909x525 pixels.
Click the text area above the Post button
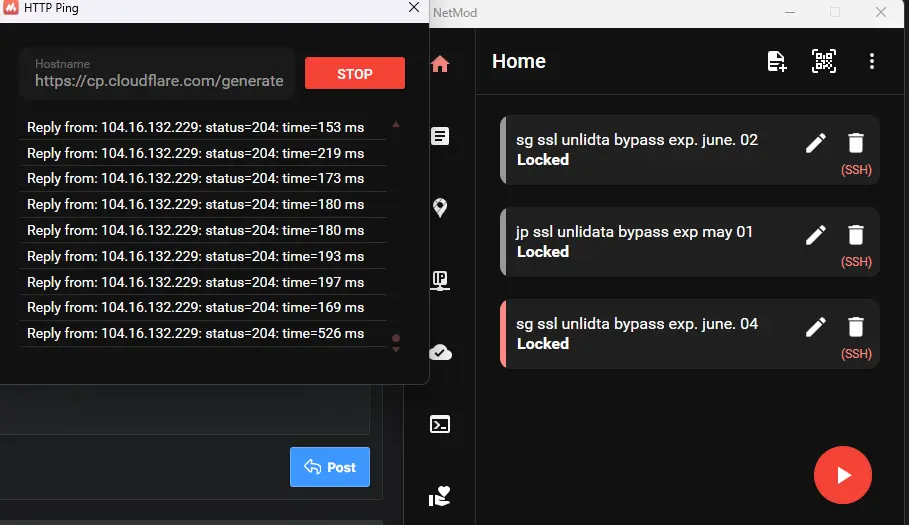pyautogui.click(x=184, y=409)
